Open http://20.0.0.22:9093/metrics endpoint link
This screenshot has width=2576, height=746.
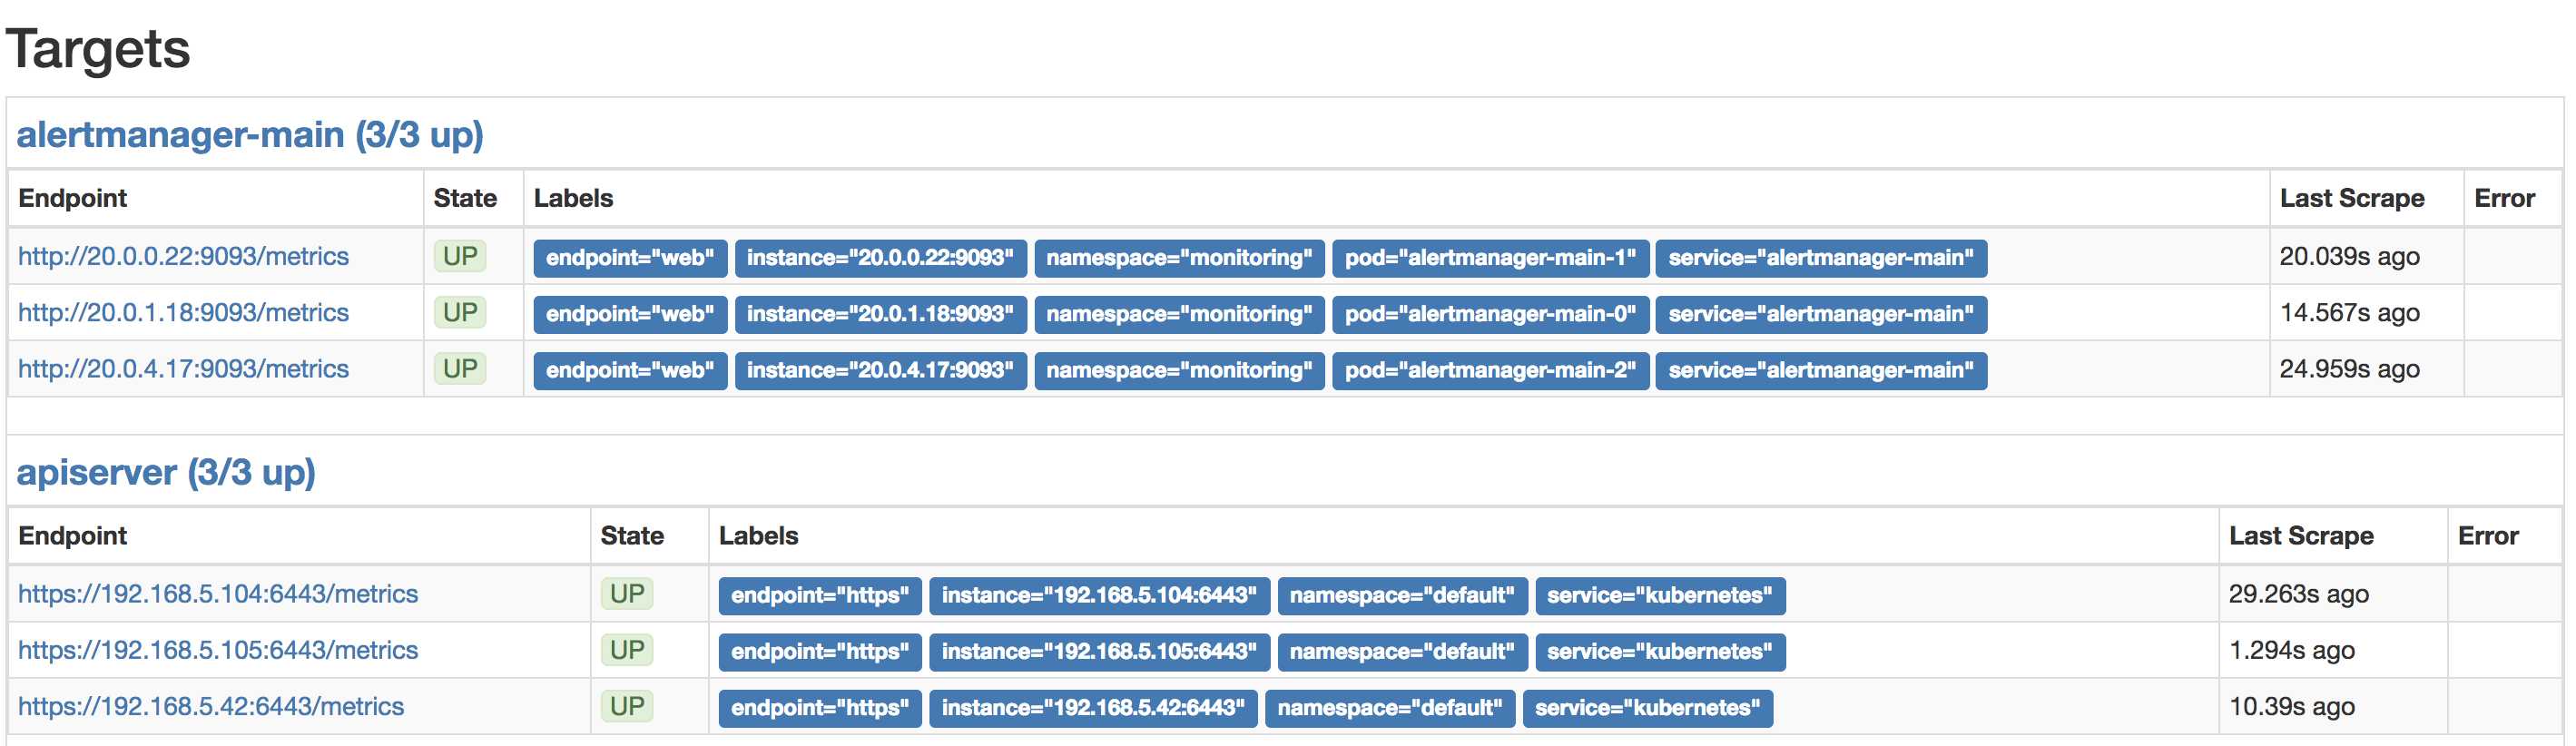tap(183, 256)
